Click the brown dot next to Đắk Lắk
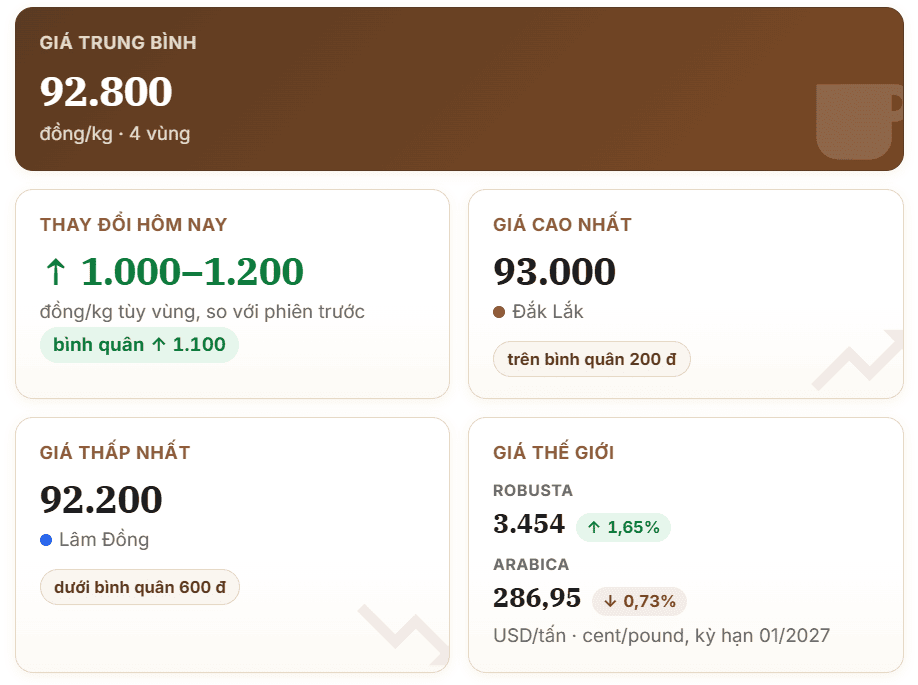Image resolution: width=918 pixels, height=685 pixels. click(x=499, y=312)
